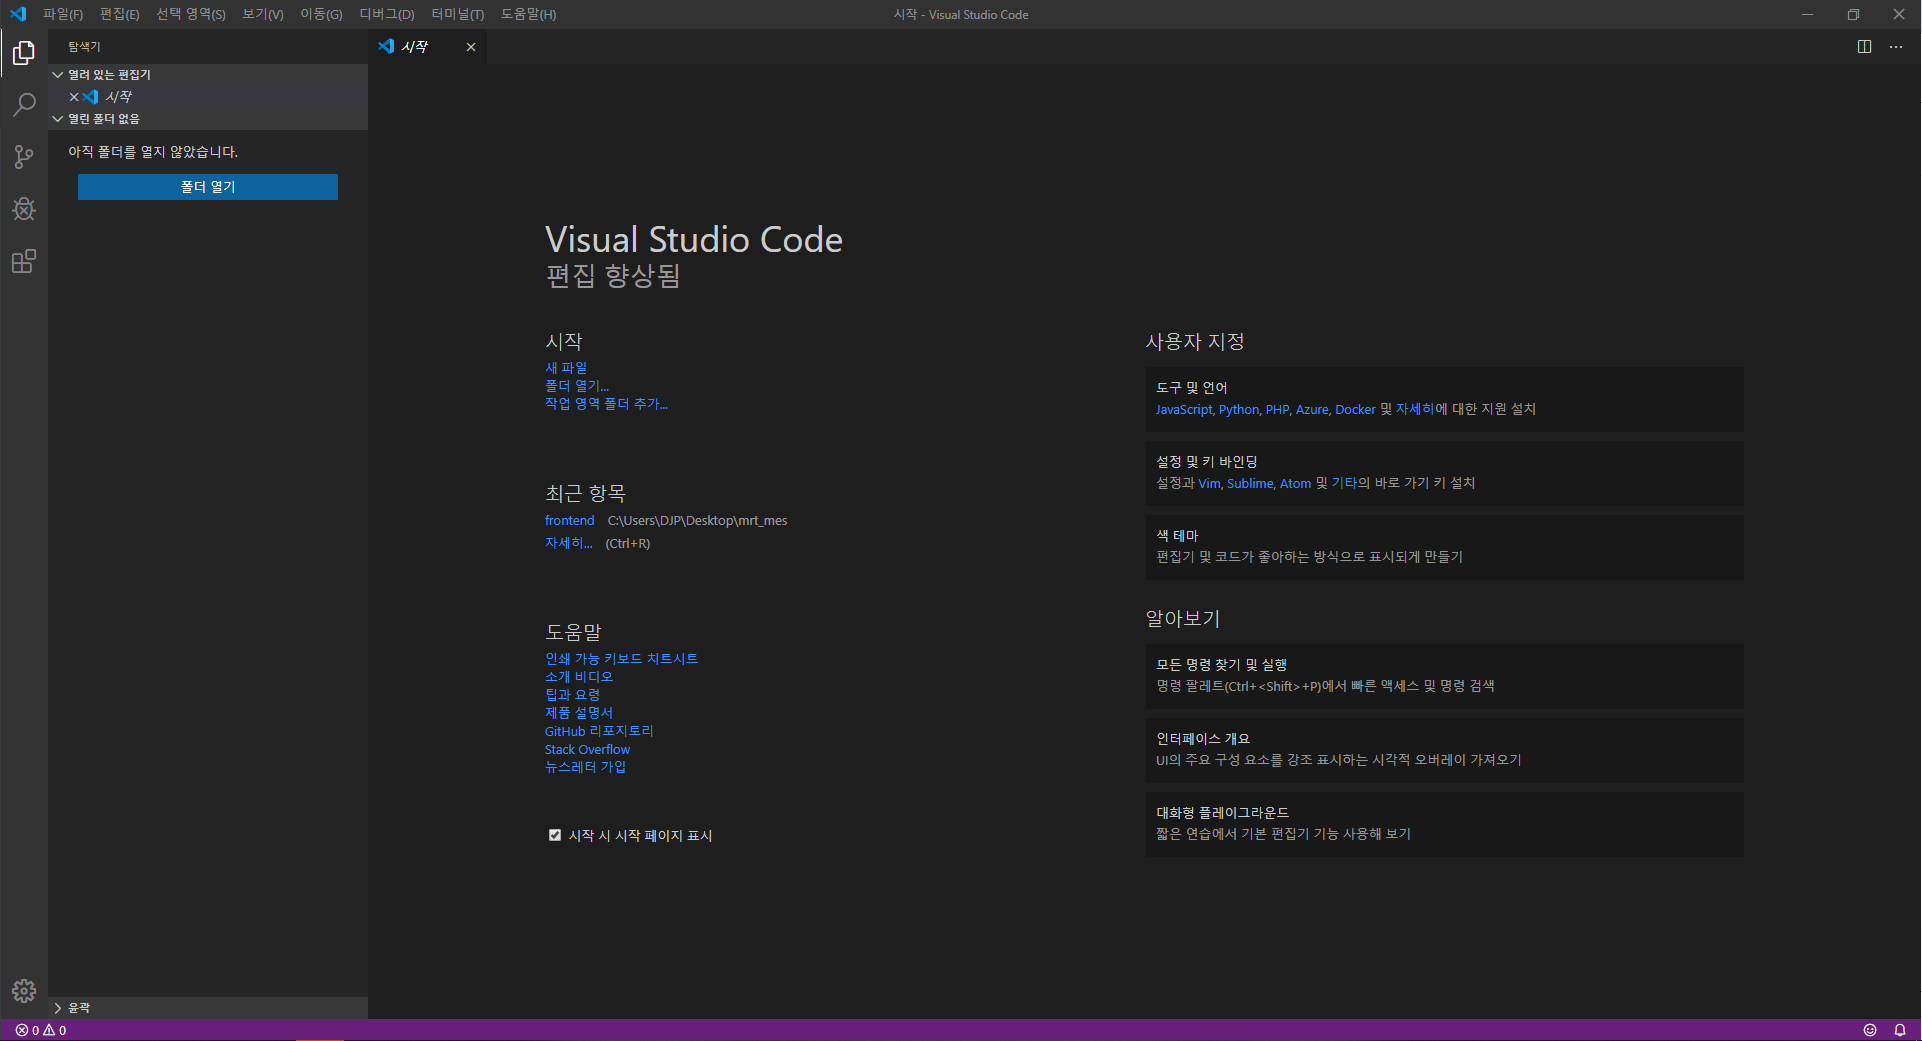The width and height of the screenshot is (1922, 1041).
Task: Close 시작 in the open editors list
Action: click(74, 97)
